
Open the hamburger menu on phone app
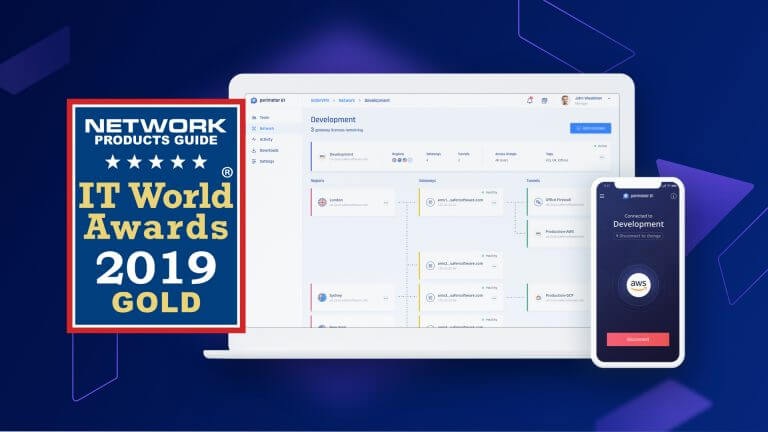(602, 196)
